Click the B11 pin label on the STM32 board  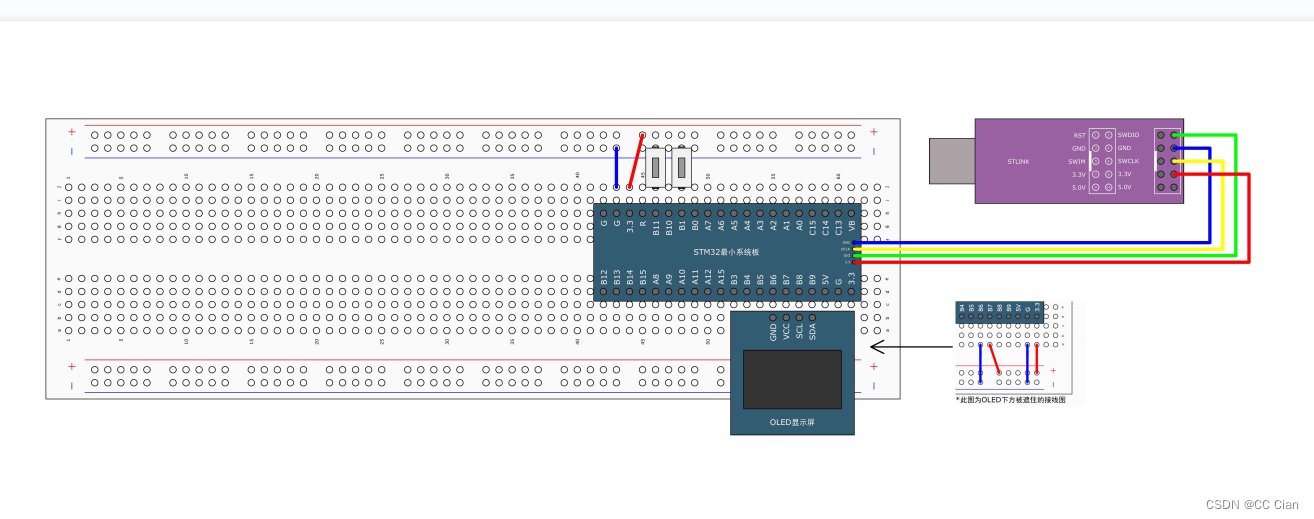click(656, 227)
